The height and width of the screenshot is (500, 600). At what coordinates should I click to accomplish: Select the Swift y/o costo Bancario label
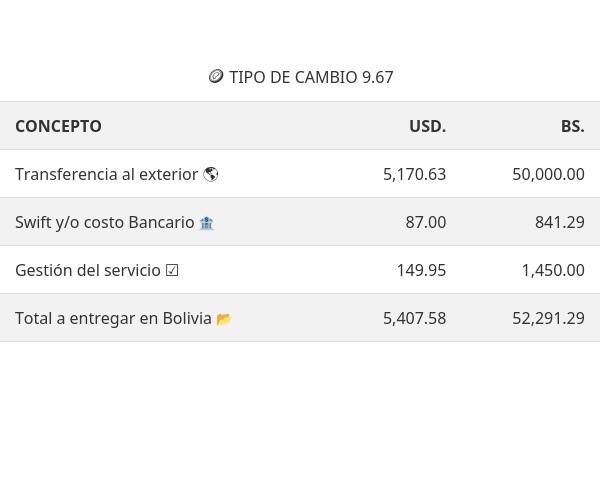[x=104, y=222]
